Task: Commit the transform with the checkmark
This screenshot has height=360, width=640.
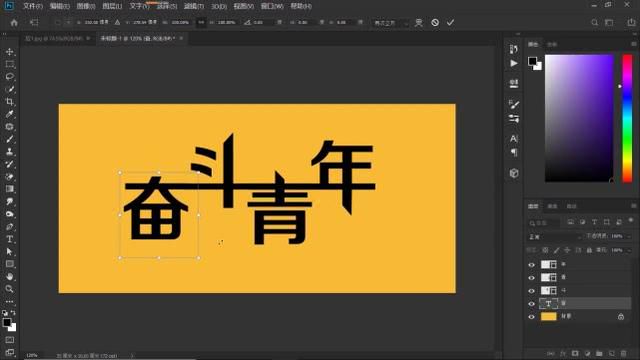Action: coord(450,22)
